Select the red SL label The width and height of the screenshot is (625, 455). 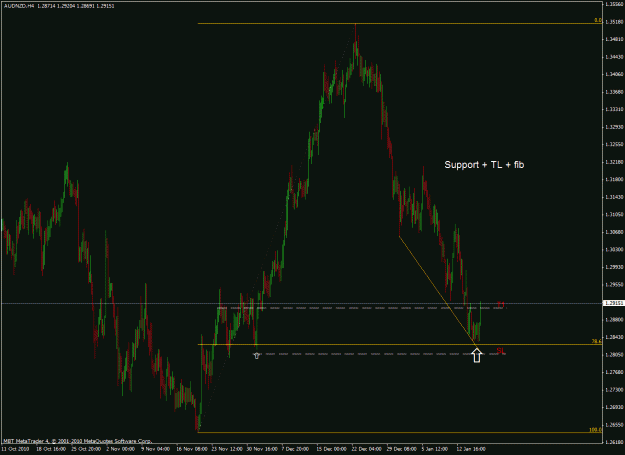pyautogui.click(x=501, y=351)
